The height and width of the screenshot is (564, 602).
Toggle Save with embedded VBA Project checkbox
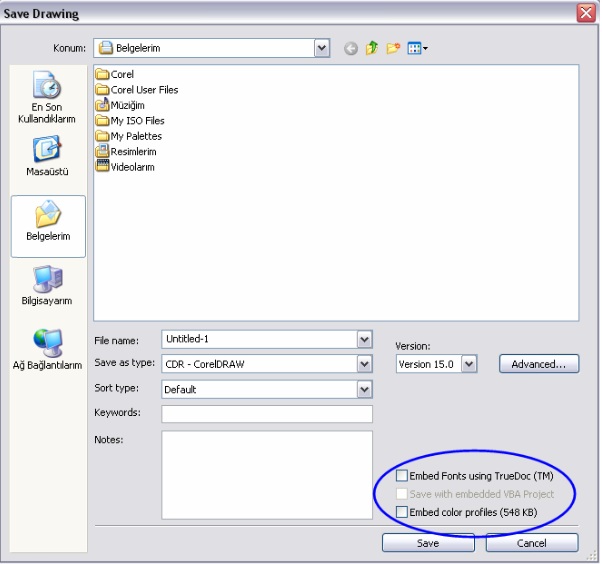402,494
